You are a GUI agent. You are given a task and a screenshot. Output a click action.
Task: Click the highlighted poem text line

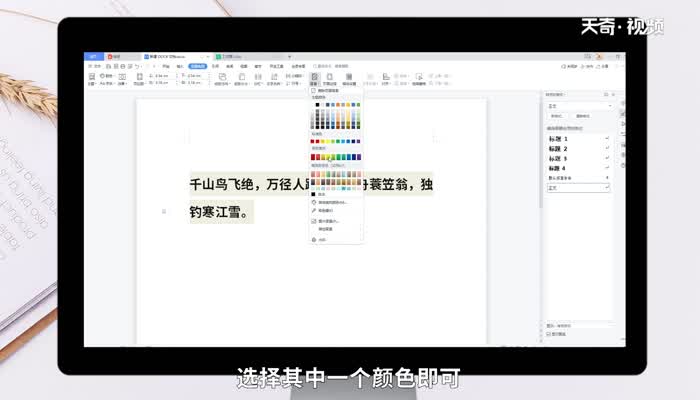click(x=312, y=184)
